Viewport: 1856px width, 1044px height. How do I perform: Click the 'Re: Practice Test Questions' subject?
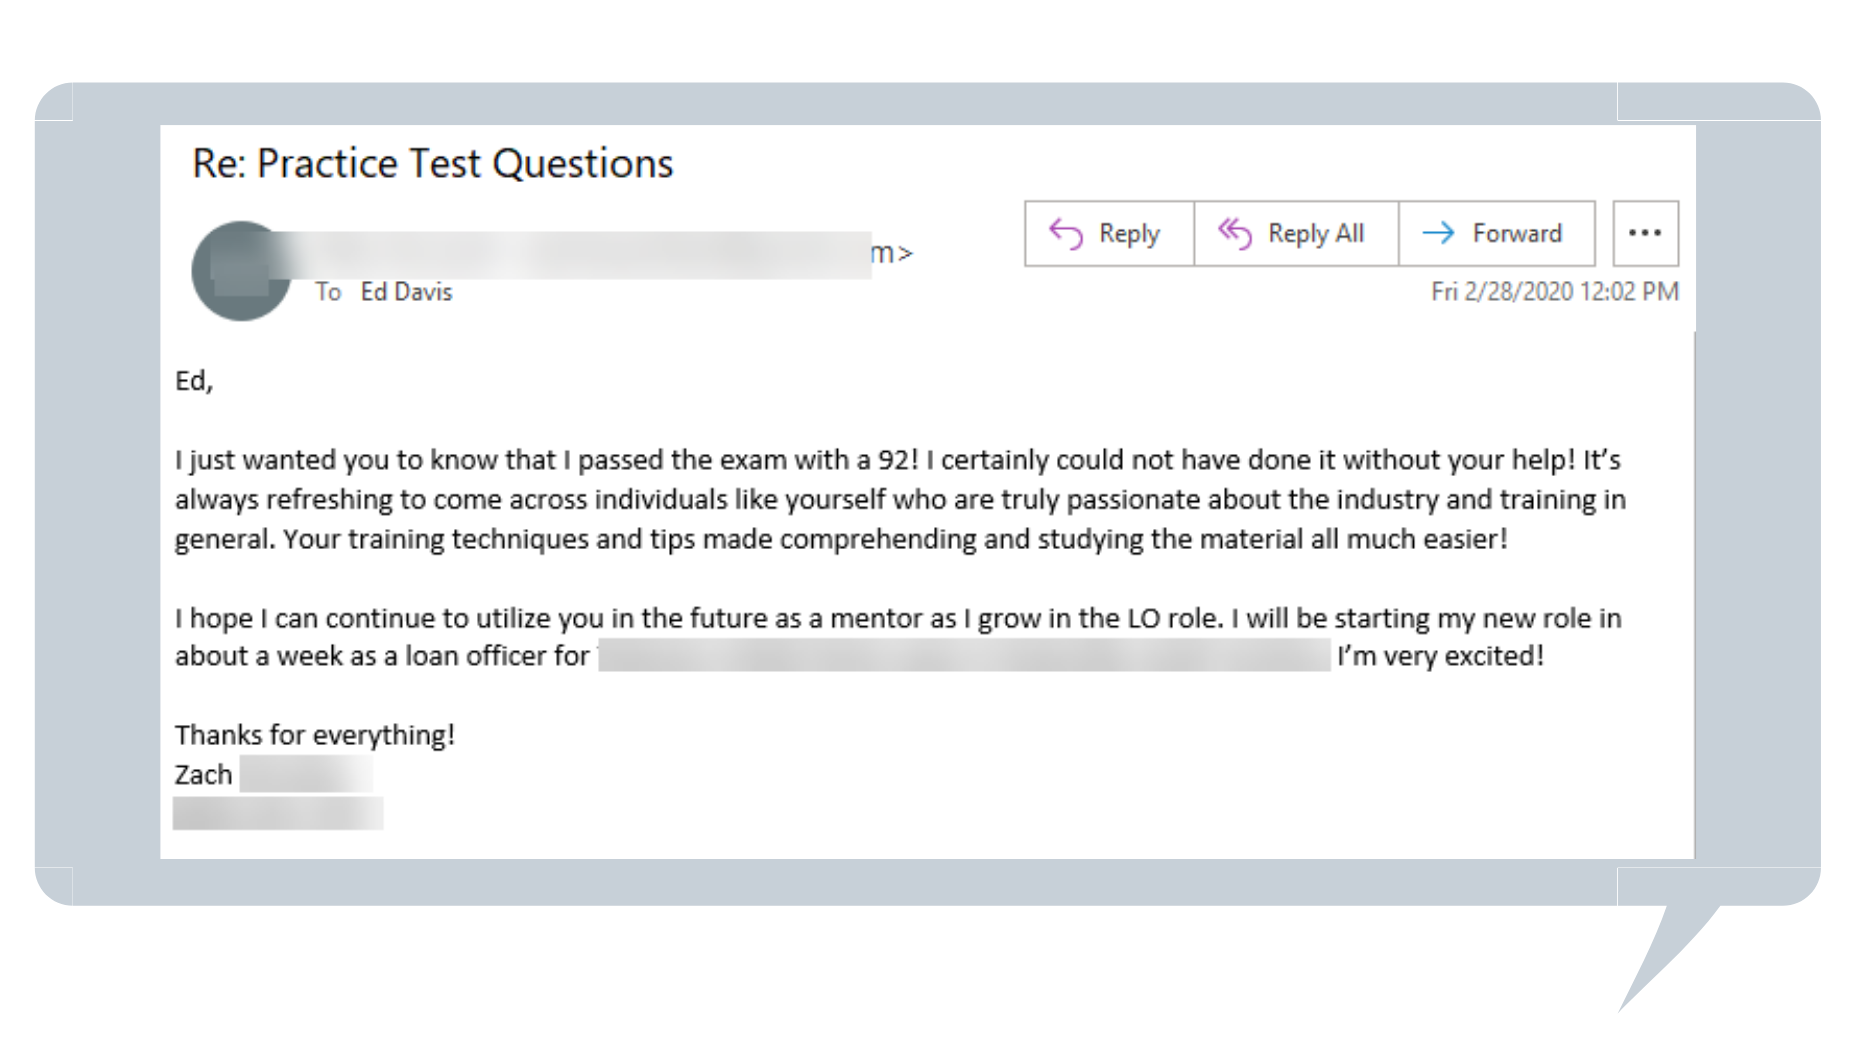click(432, 164)
